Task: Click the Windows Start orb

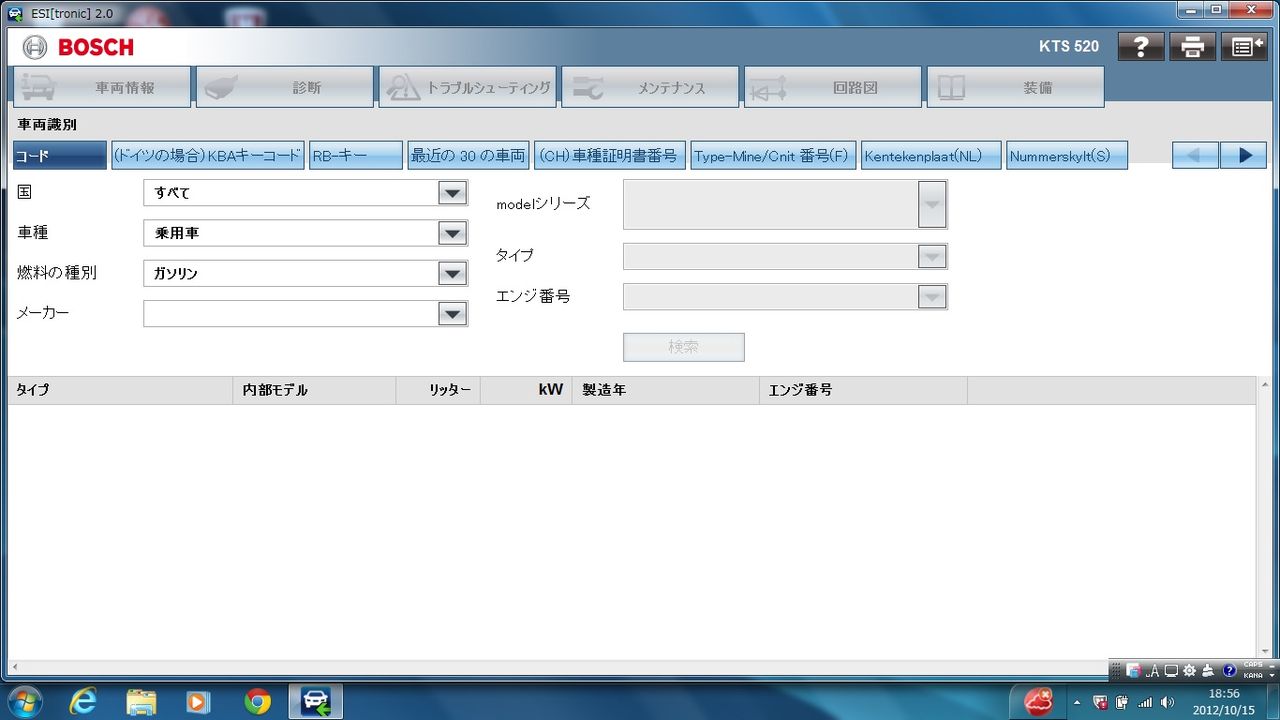Action: [x=24, y=702]
